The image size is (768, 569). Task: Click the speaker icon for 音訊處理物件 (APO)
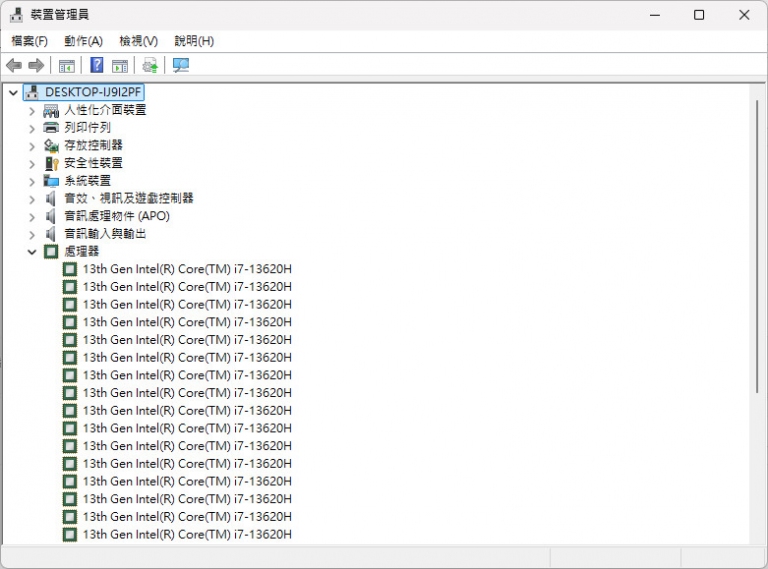[50, 216]
